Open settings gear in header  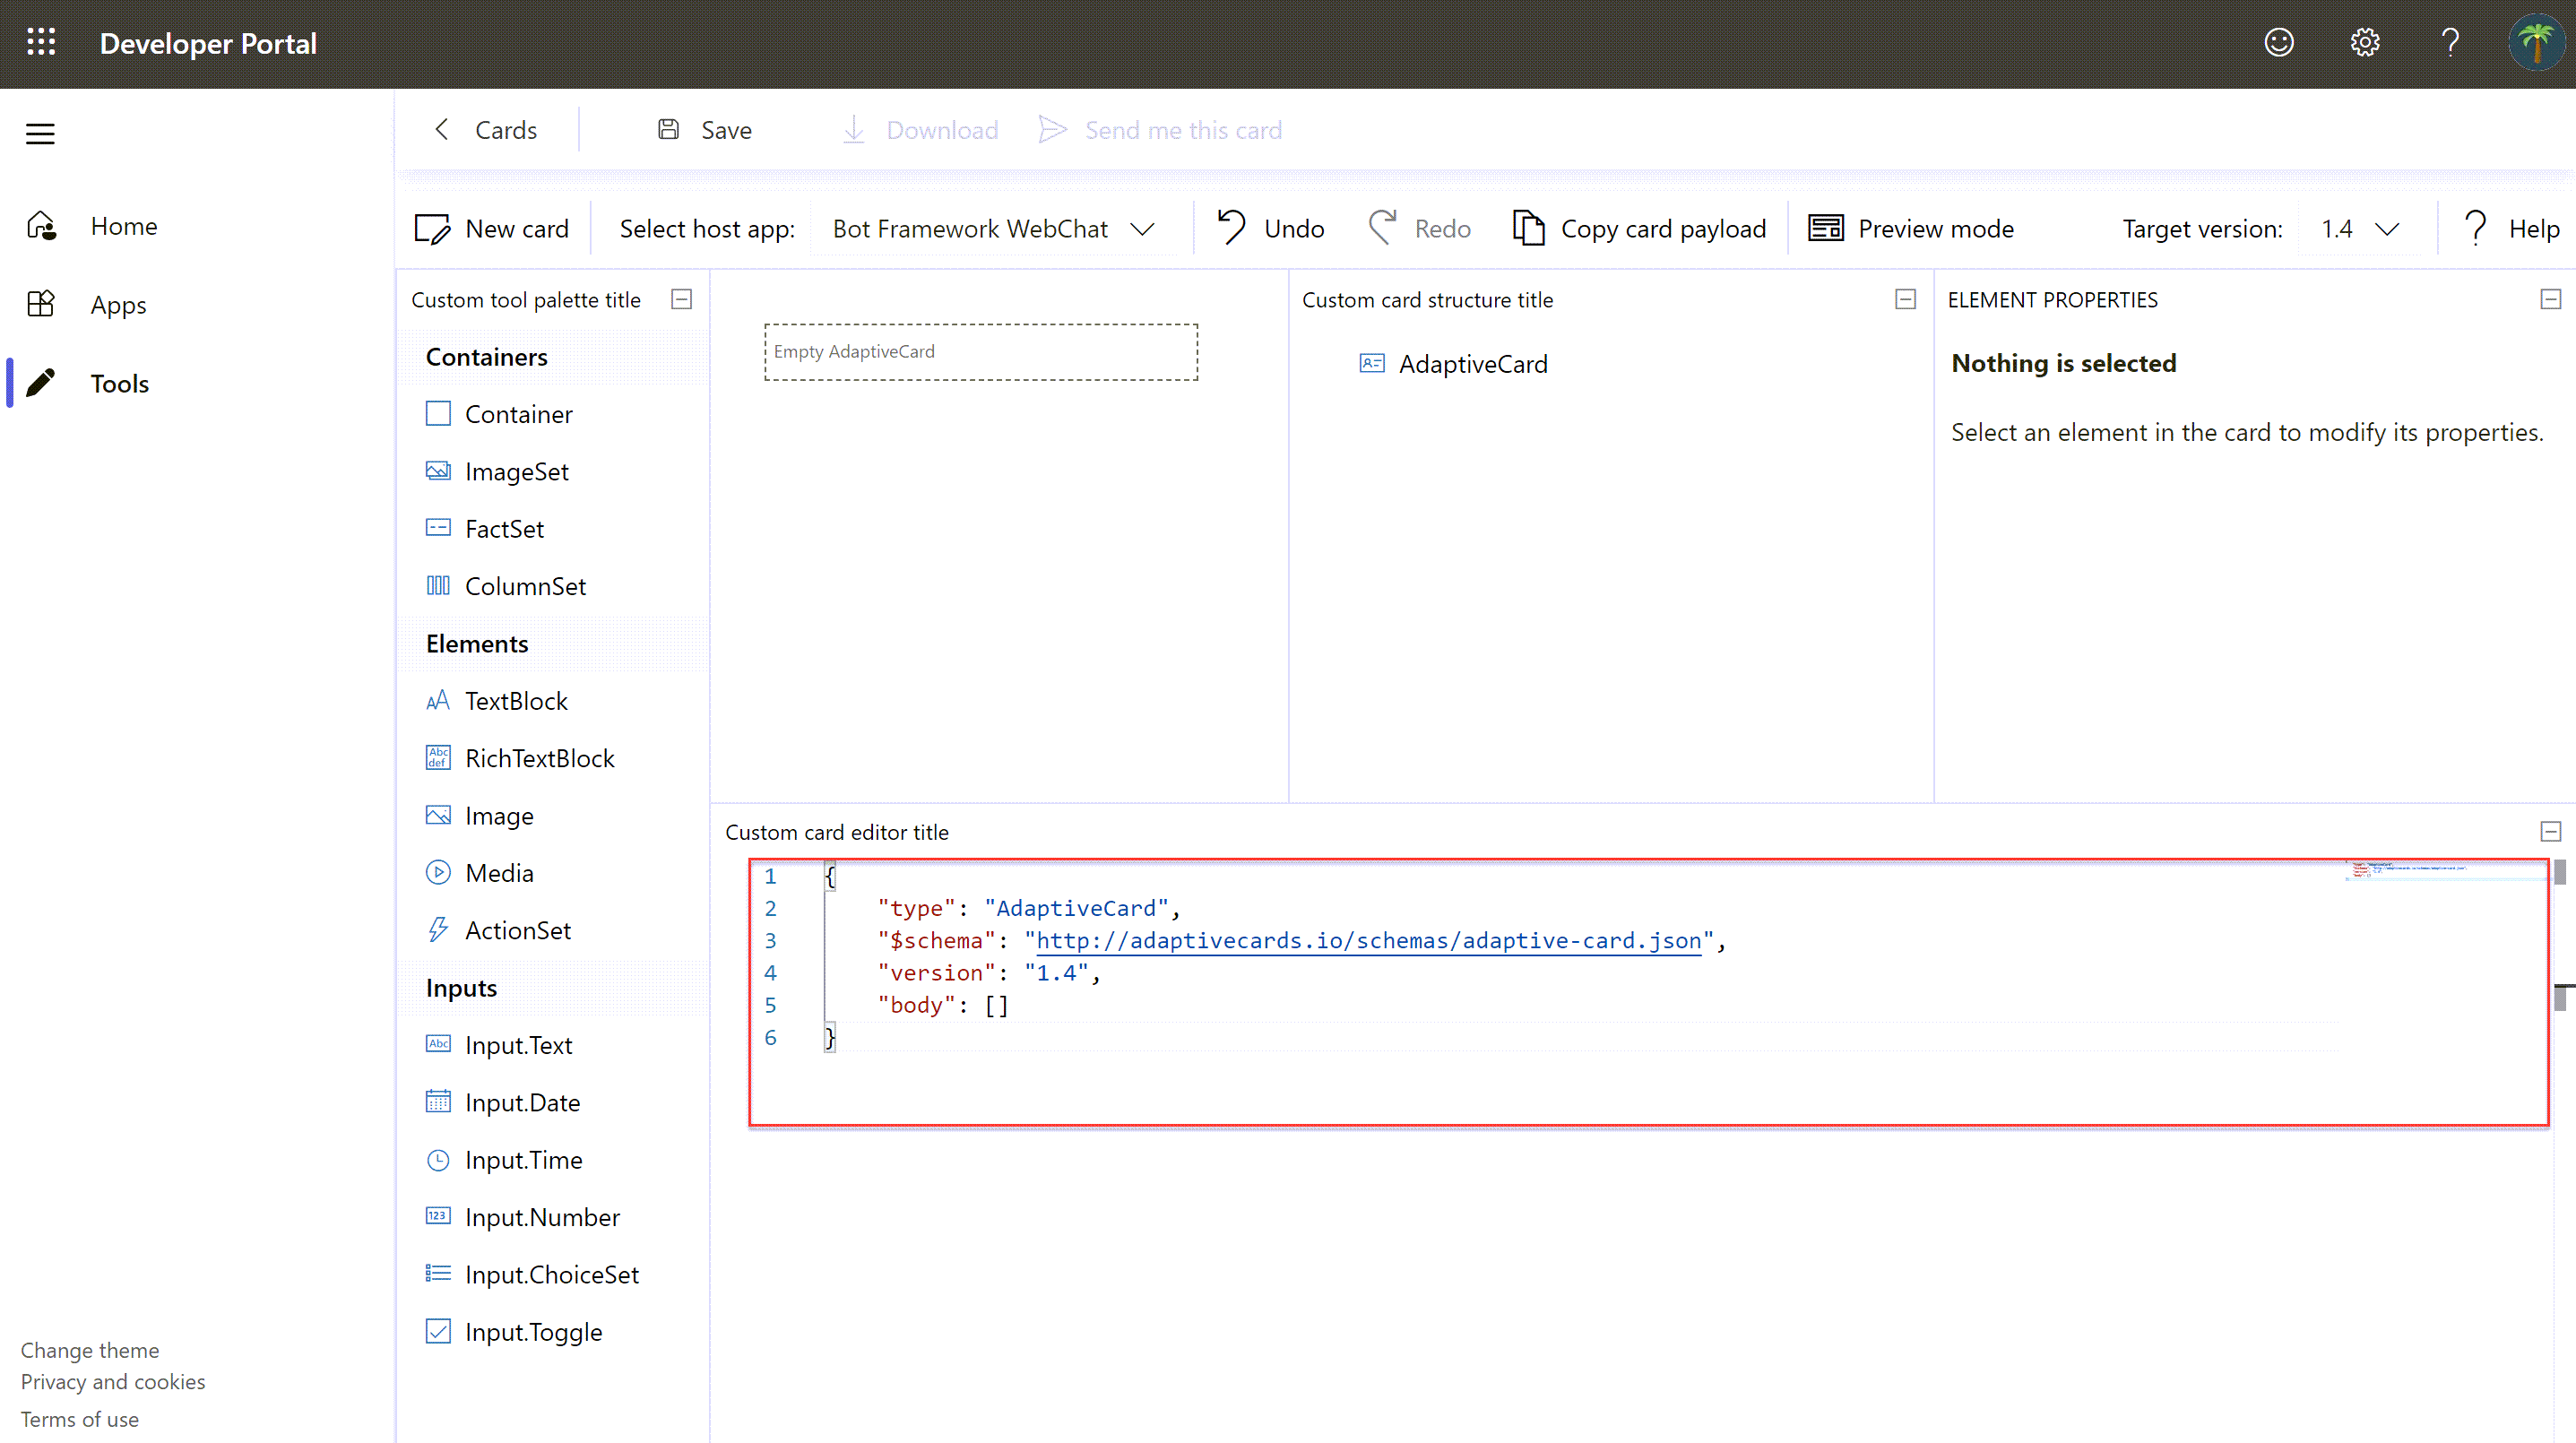pyautogui.click(x=2364, y=43)
